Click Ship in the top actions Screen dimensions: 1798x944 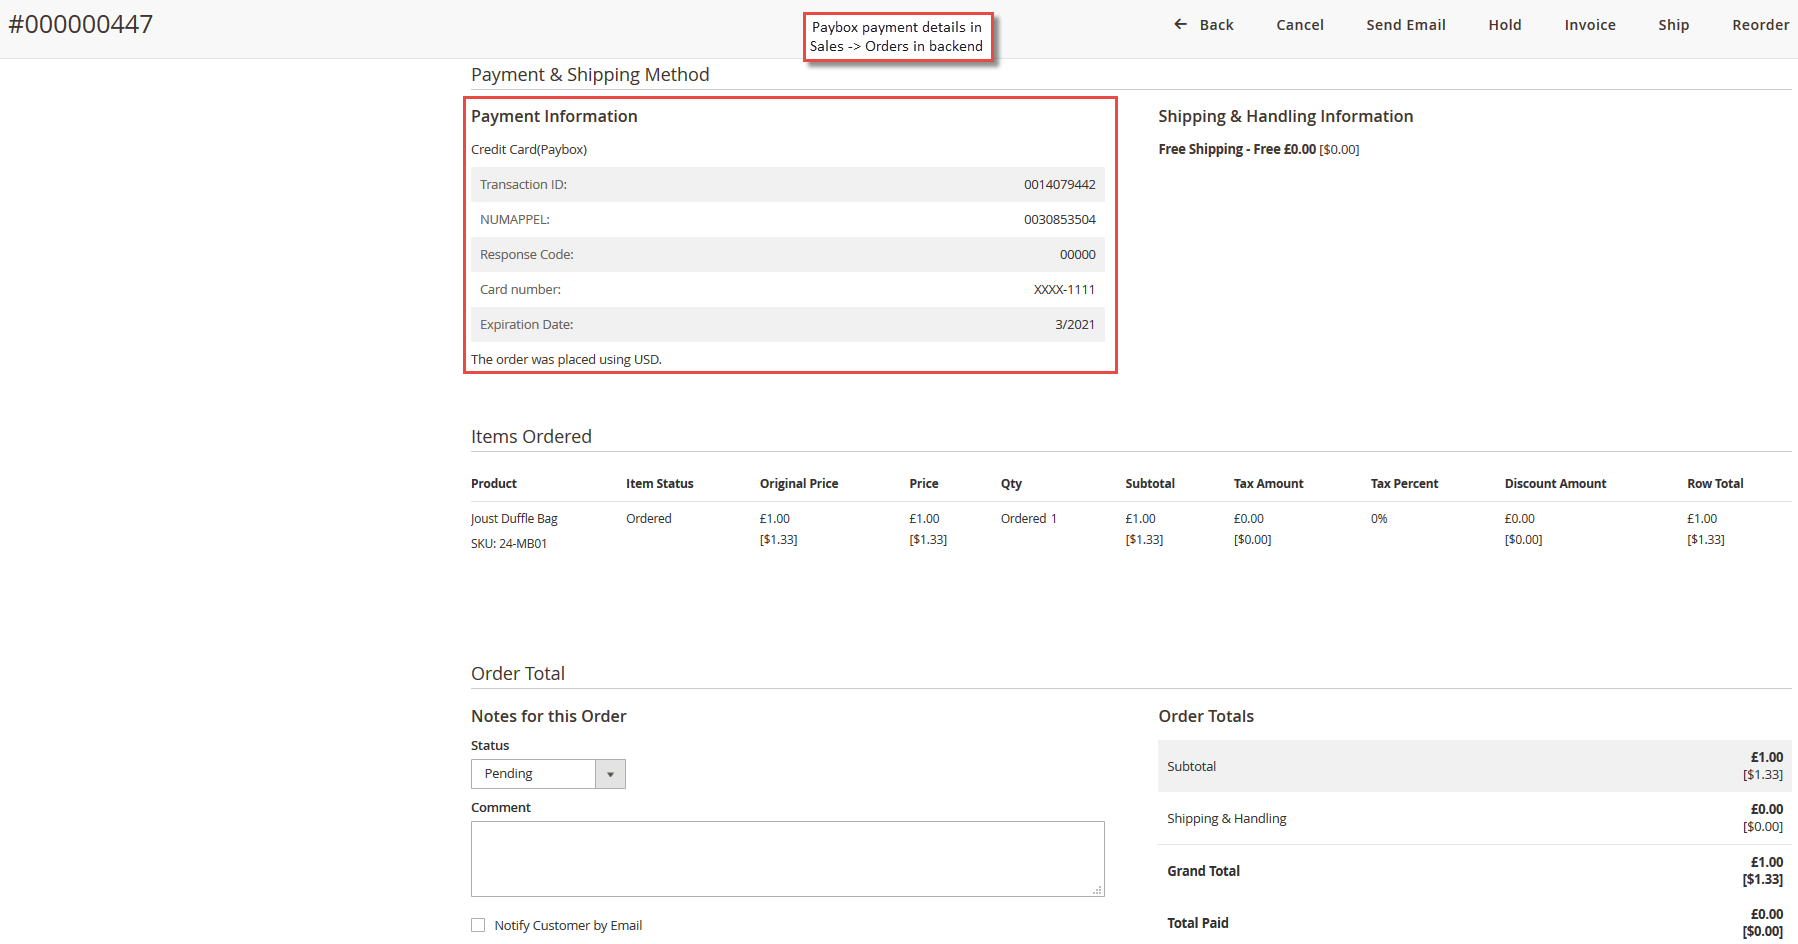(1673, 25)
